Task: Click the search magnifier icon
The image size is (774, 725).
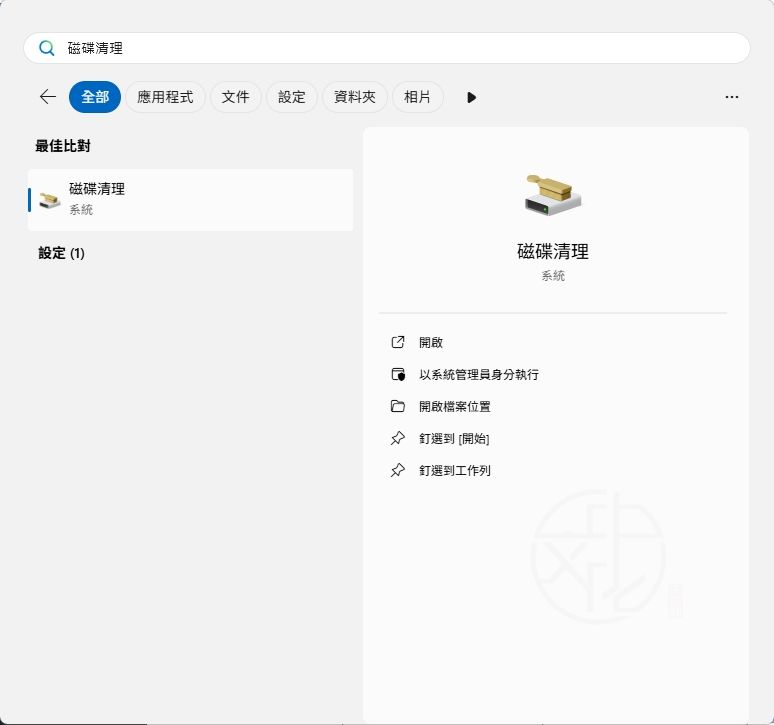Action: click(x=47, y=48)
